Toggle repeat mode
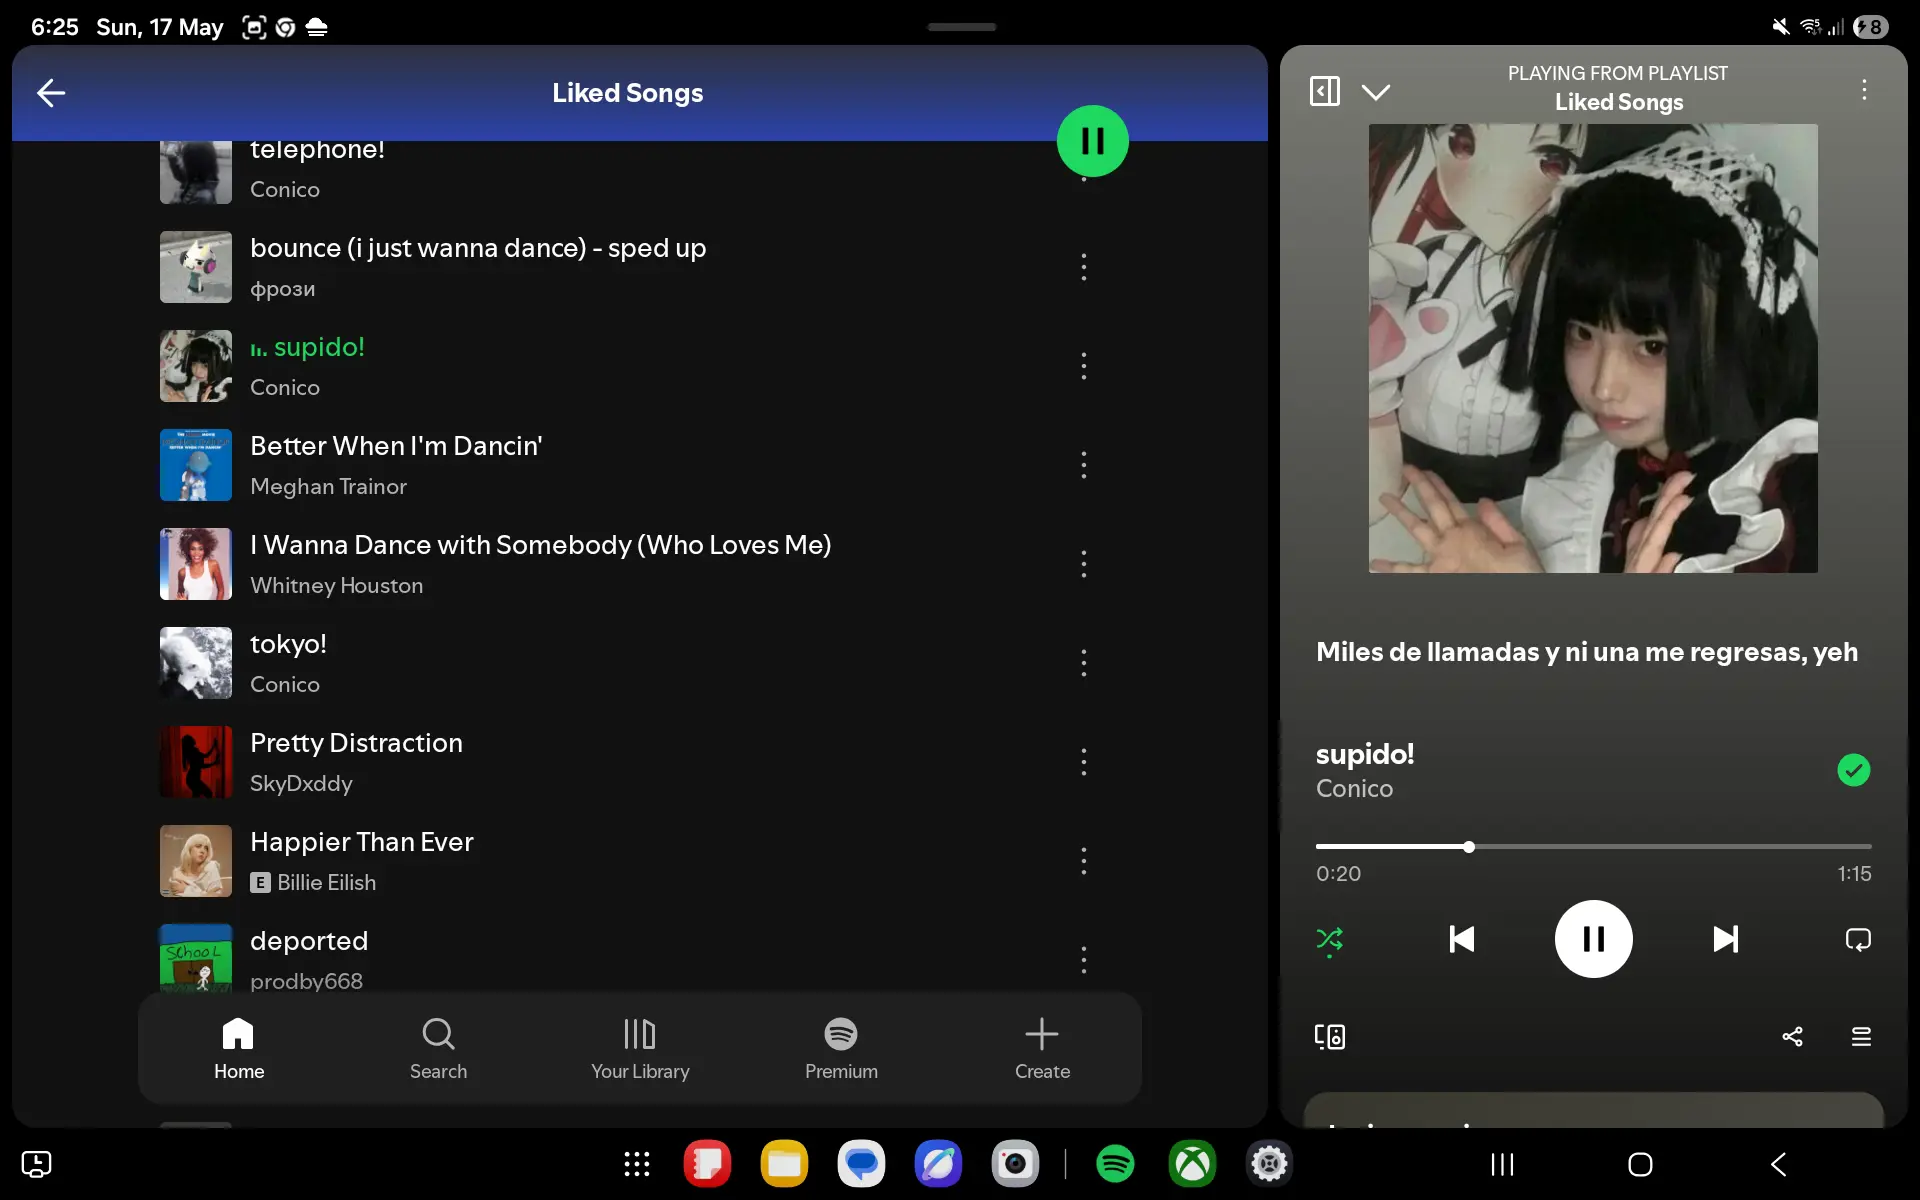This screenshot has width=1920, height=1200. click(1857, 939)
